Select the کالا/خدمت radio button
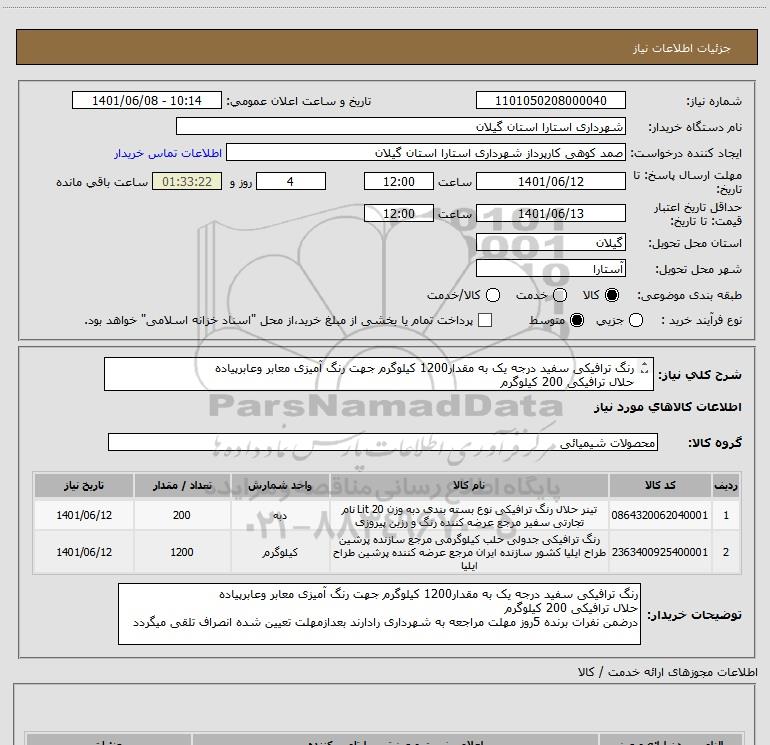The height and width of the screenshot is (745, 770). click(493, 295)
